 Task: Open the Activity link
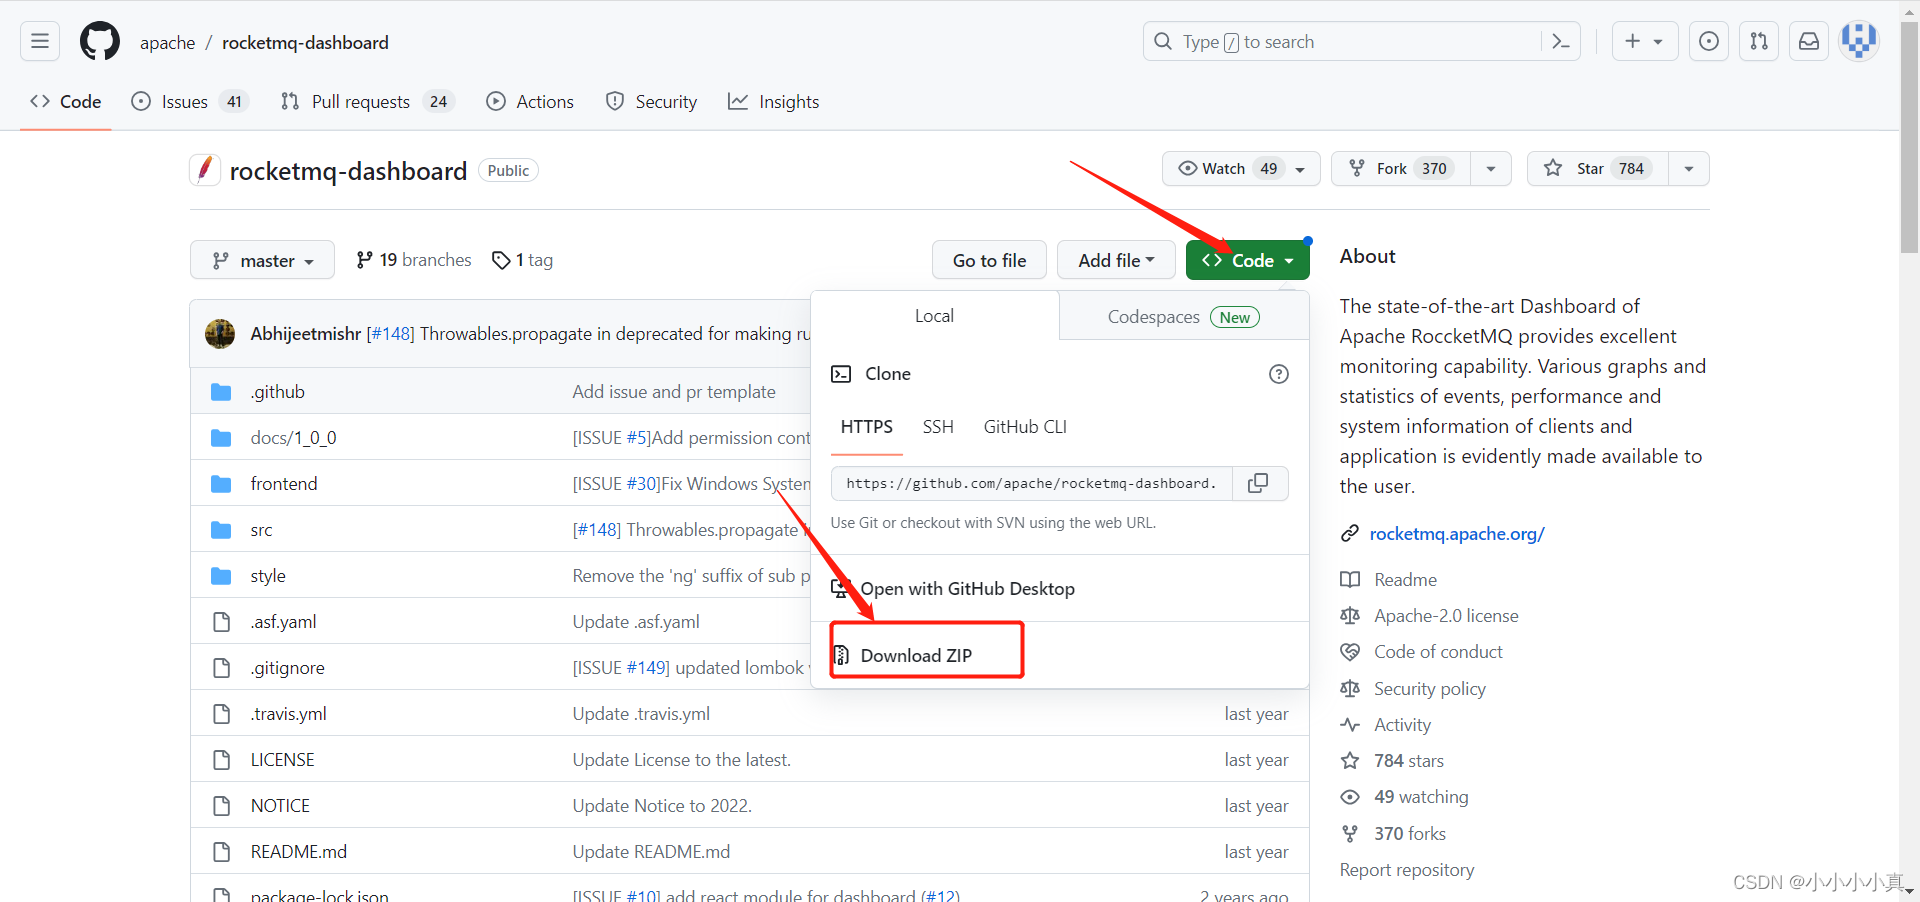point(1402,725)
